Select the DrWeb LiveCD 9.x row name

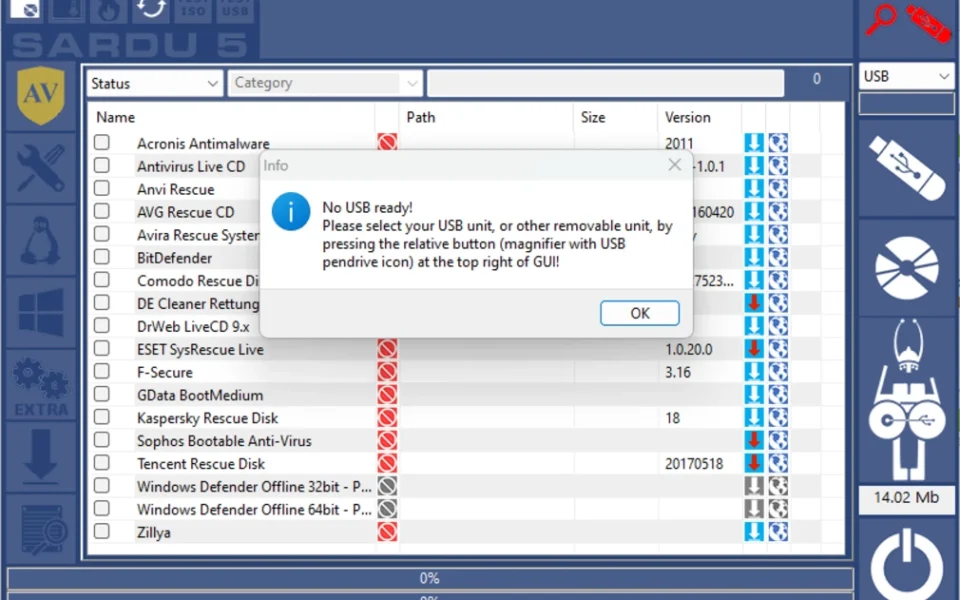tap(193, 326)
